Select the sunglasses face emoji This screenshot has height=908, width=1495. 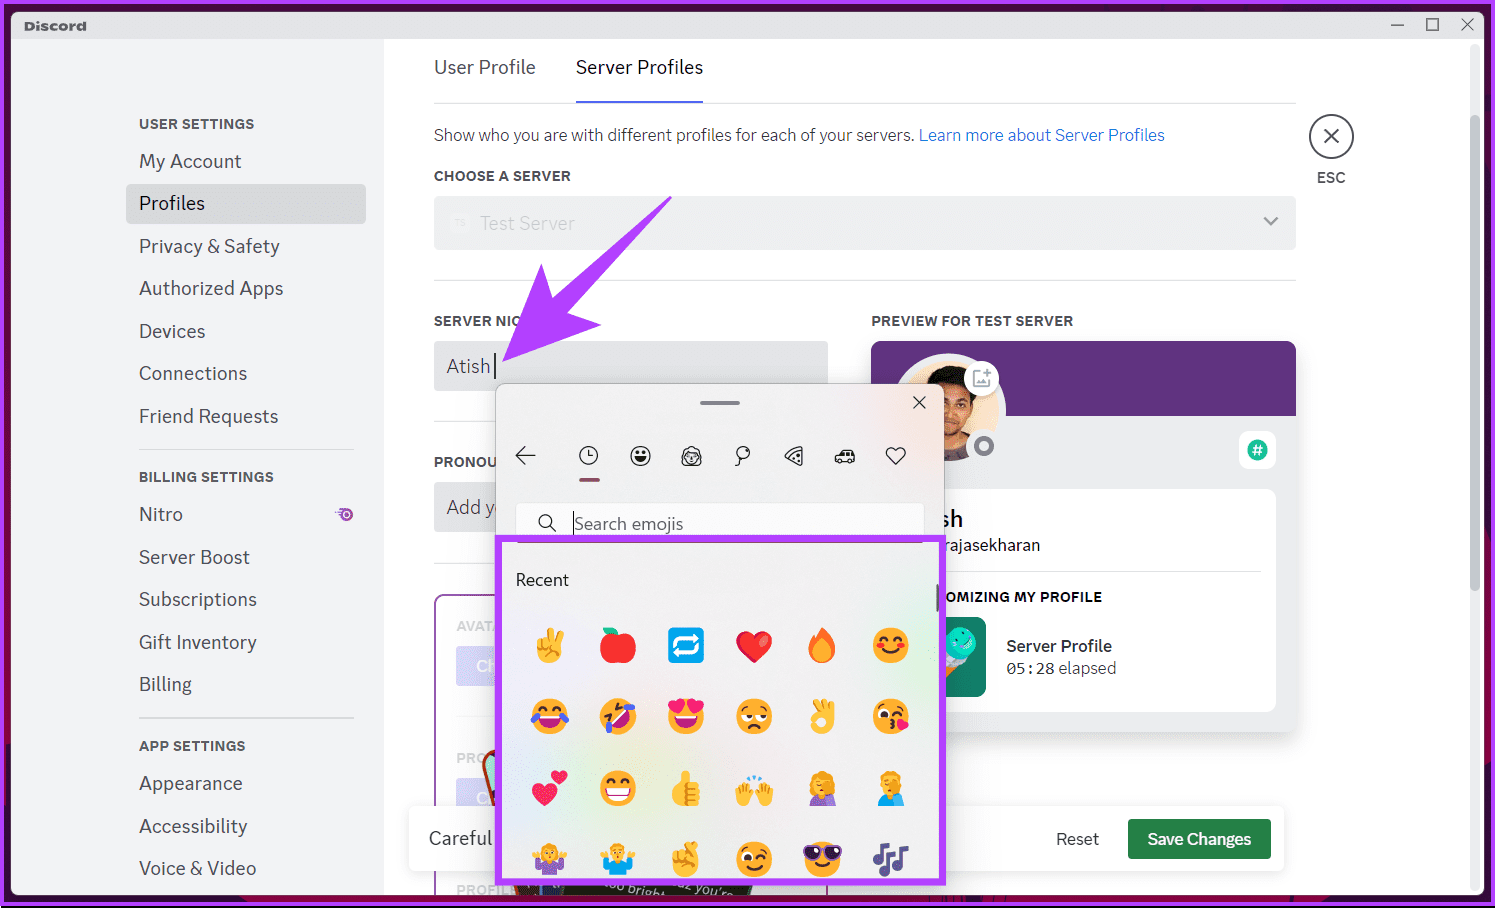click(822, 857)
